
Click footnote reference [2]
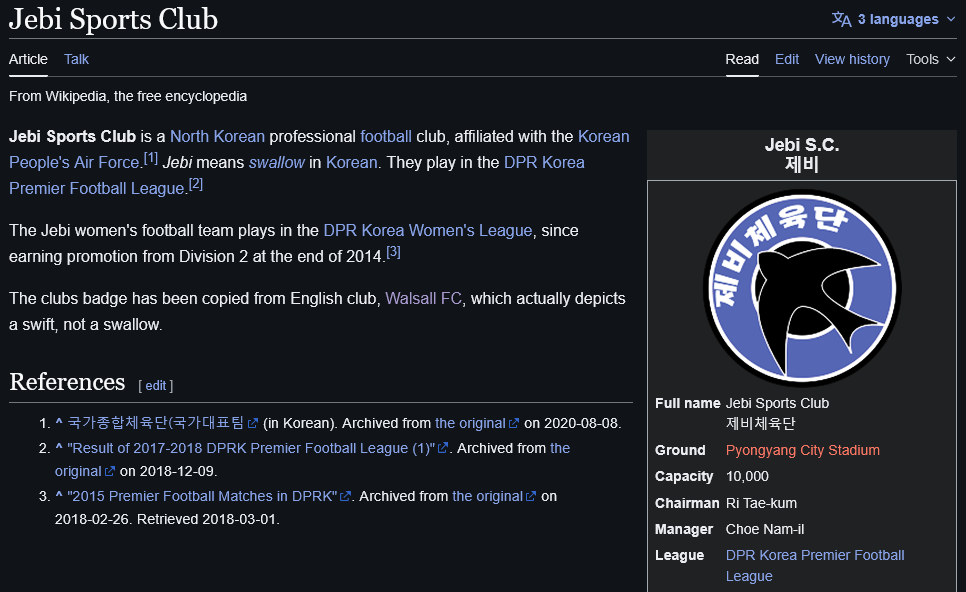(x=196, y=184)
